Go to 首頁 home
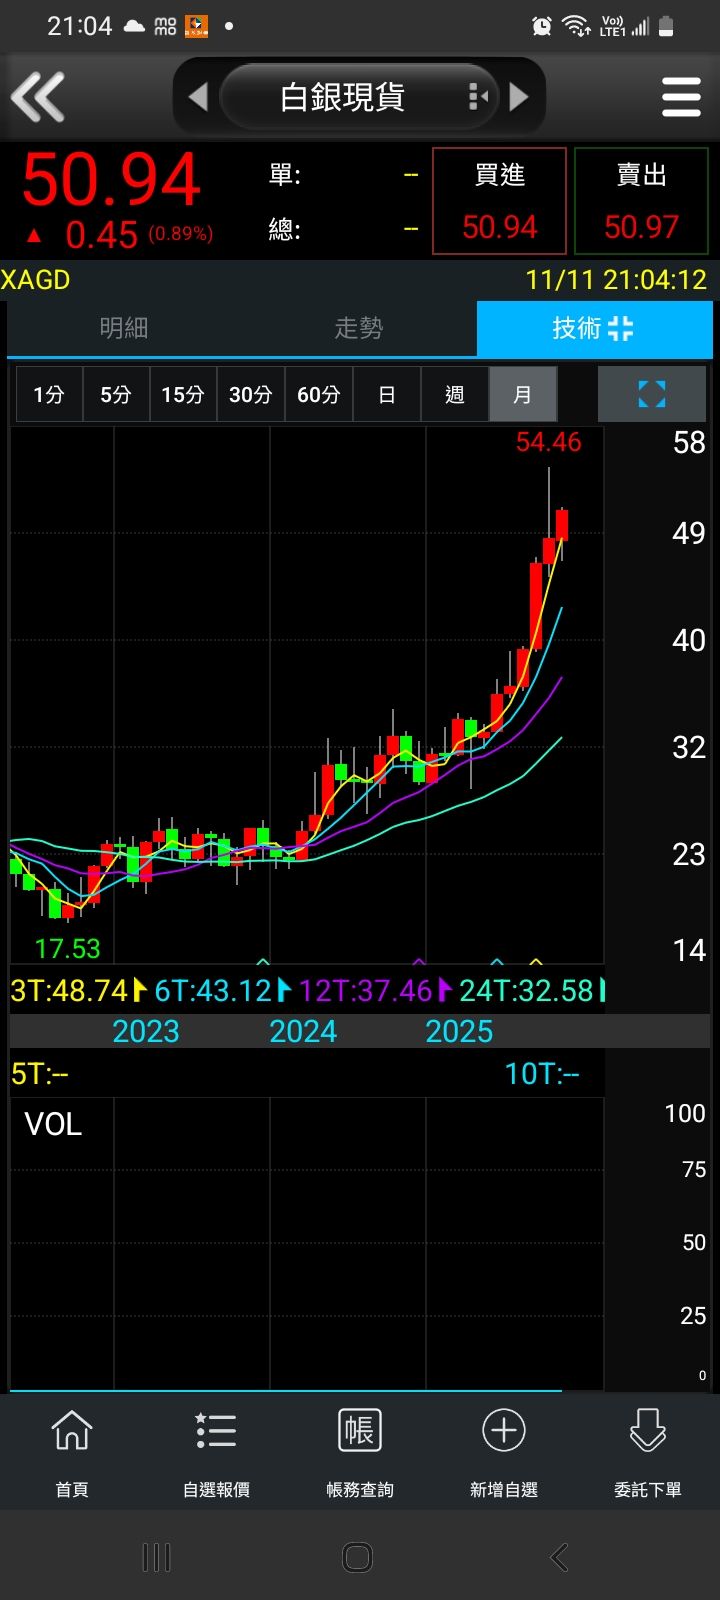The height and width of the screenshot is (1600, 720). point(72,1450)
